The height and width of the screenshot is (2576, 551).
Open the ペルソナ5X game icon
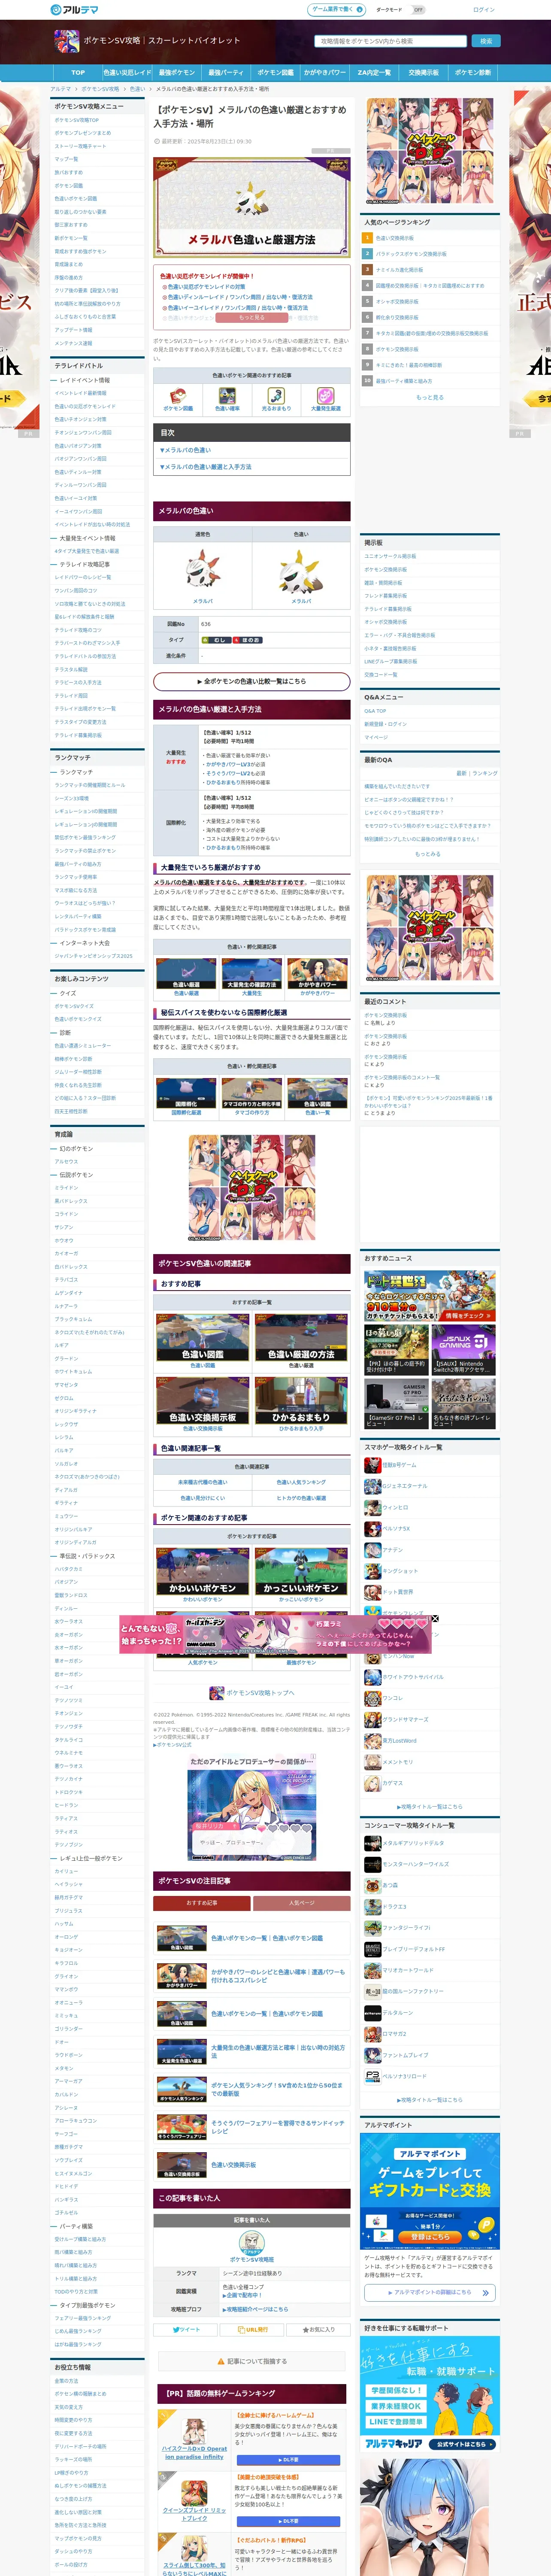372,1528
